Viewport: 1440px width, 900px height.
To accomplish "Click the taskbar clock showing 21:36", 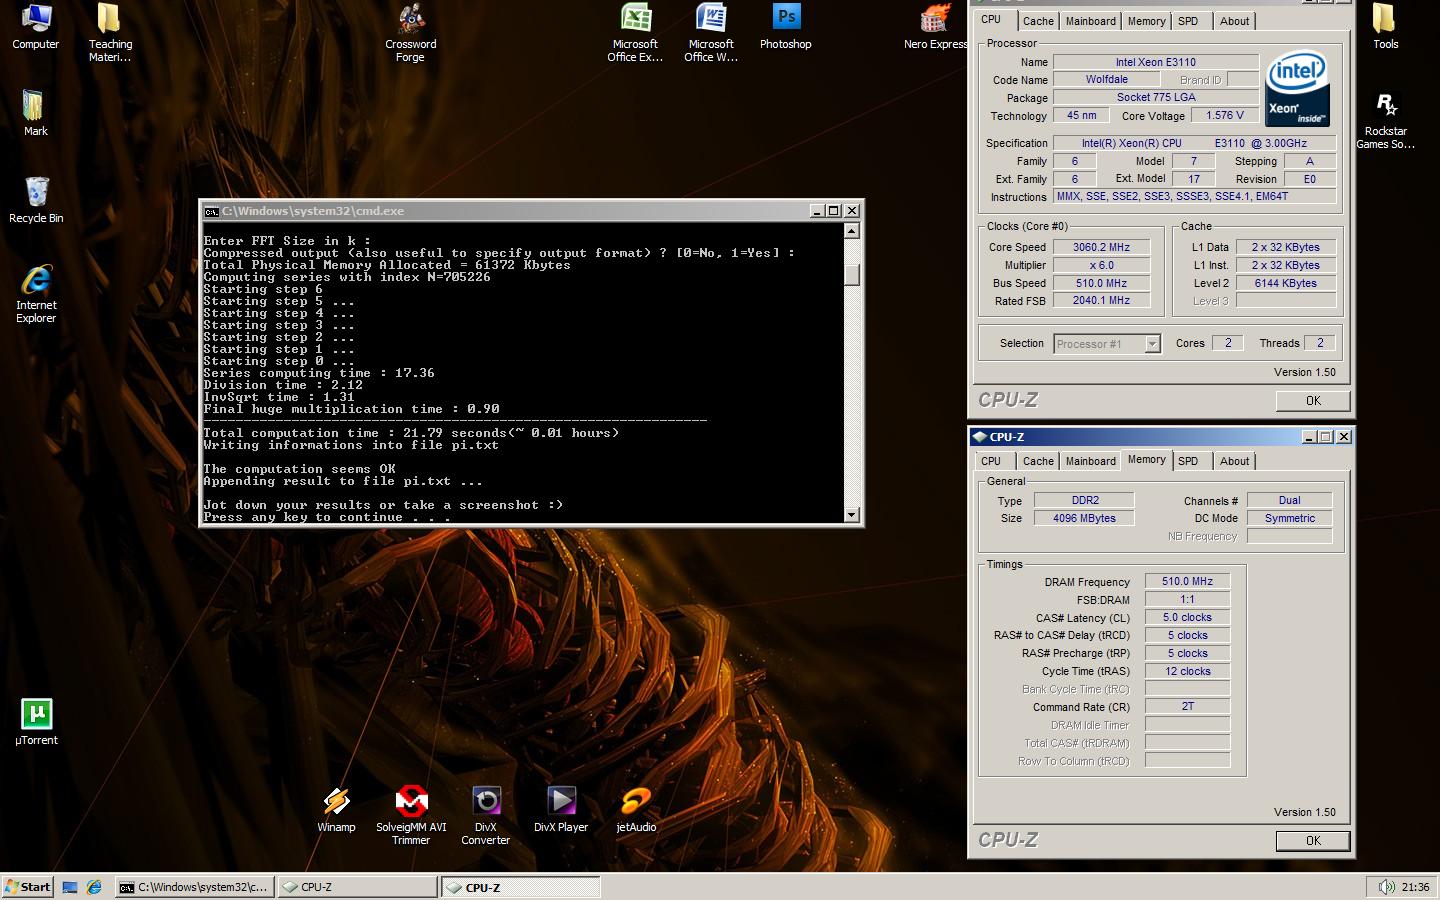I will (x=1415, y=887).
